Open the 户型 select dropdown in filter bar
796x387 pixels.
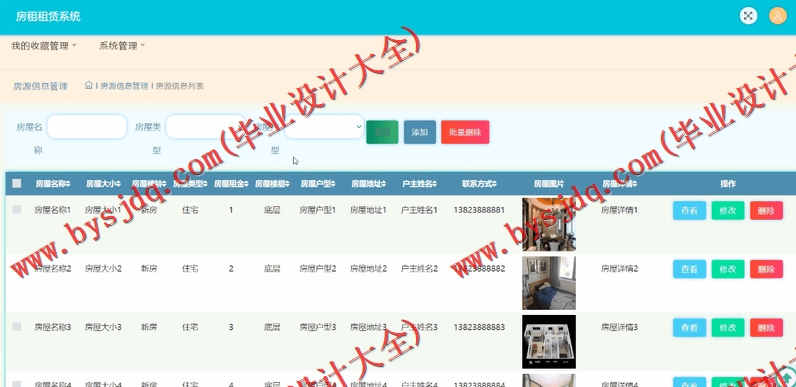[324, 127]
